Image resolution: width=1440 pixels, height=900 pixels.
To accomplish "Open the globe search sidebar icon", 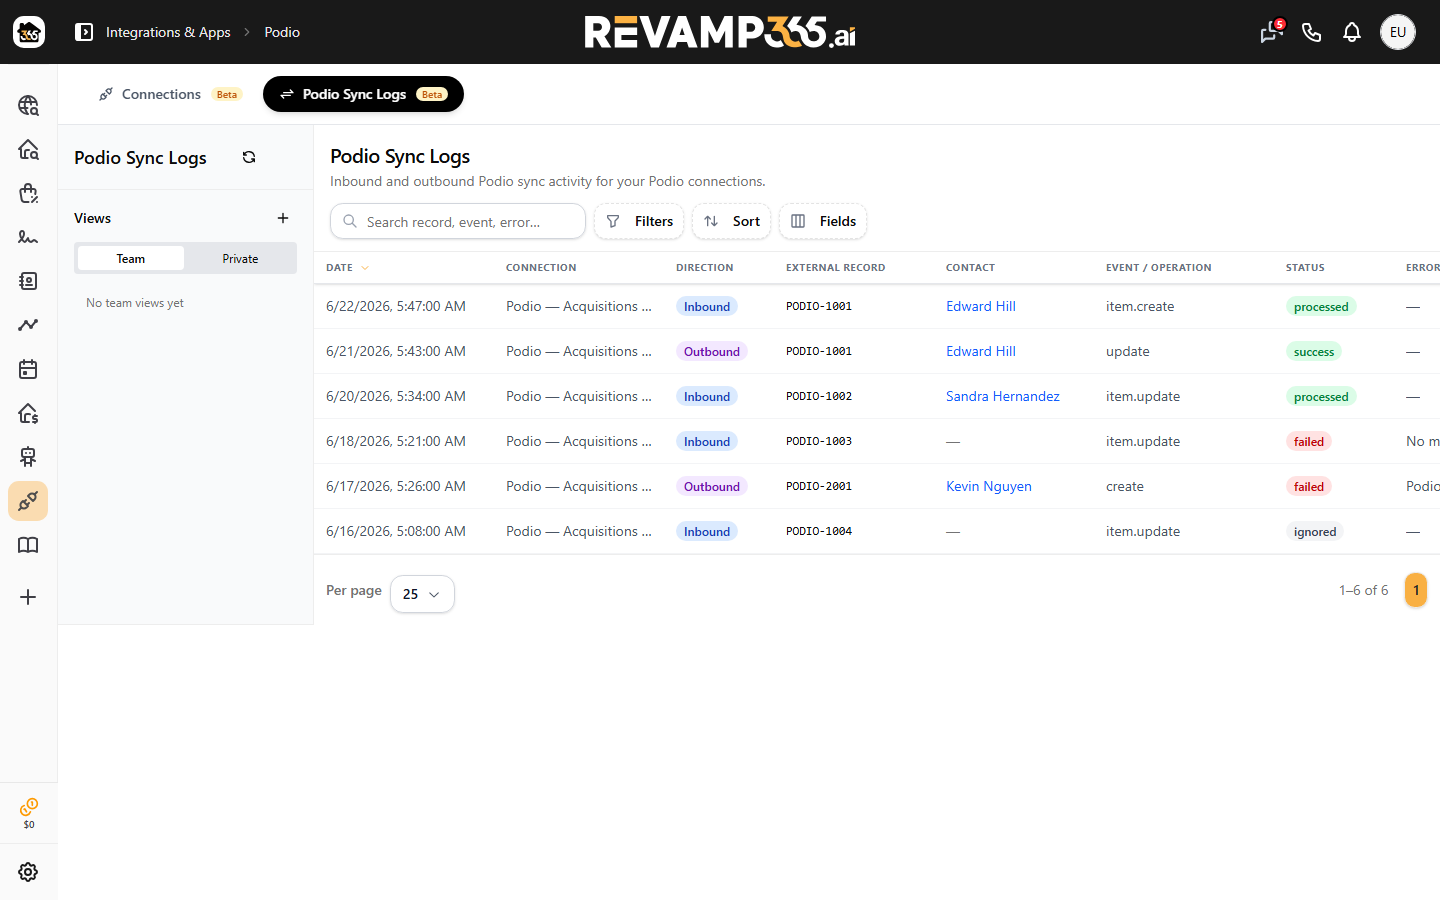I will click(28, 105).
